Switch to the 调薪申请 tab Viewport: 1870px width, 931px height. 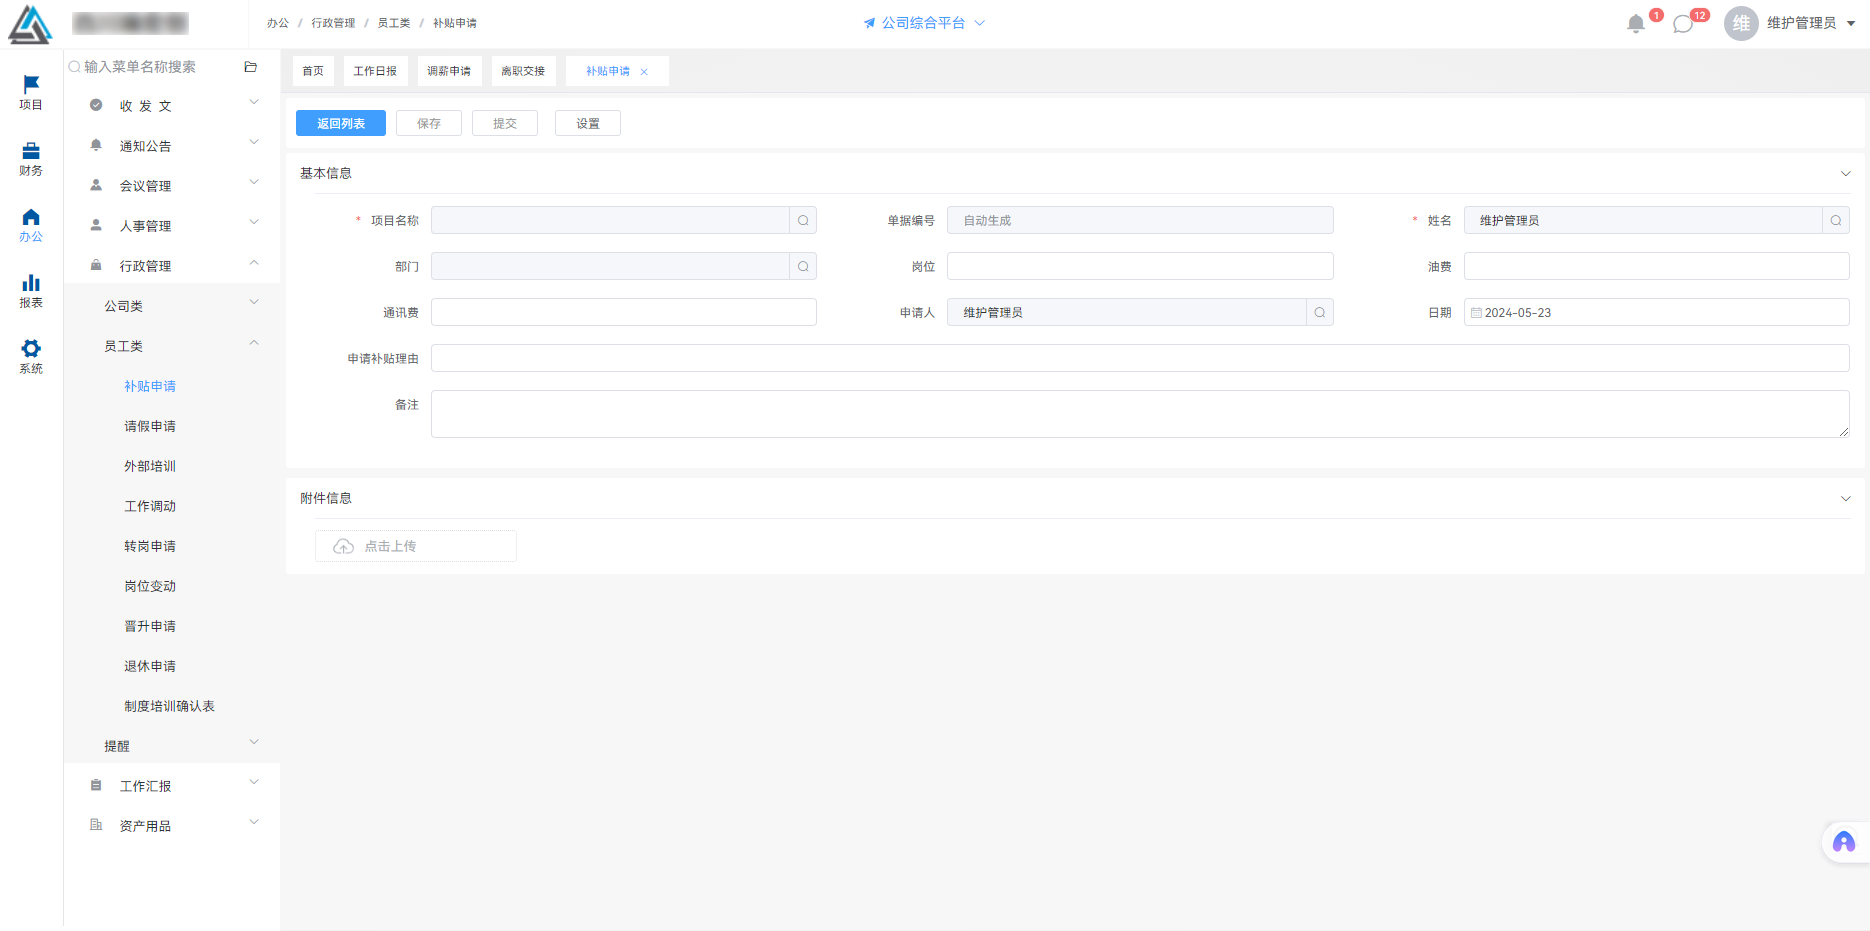449,71
